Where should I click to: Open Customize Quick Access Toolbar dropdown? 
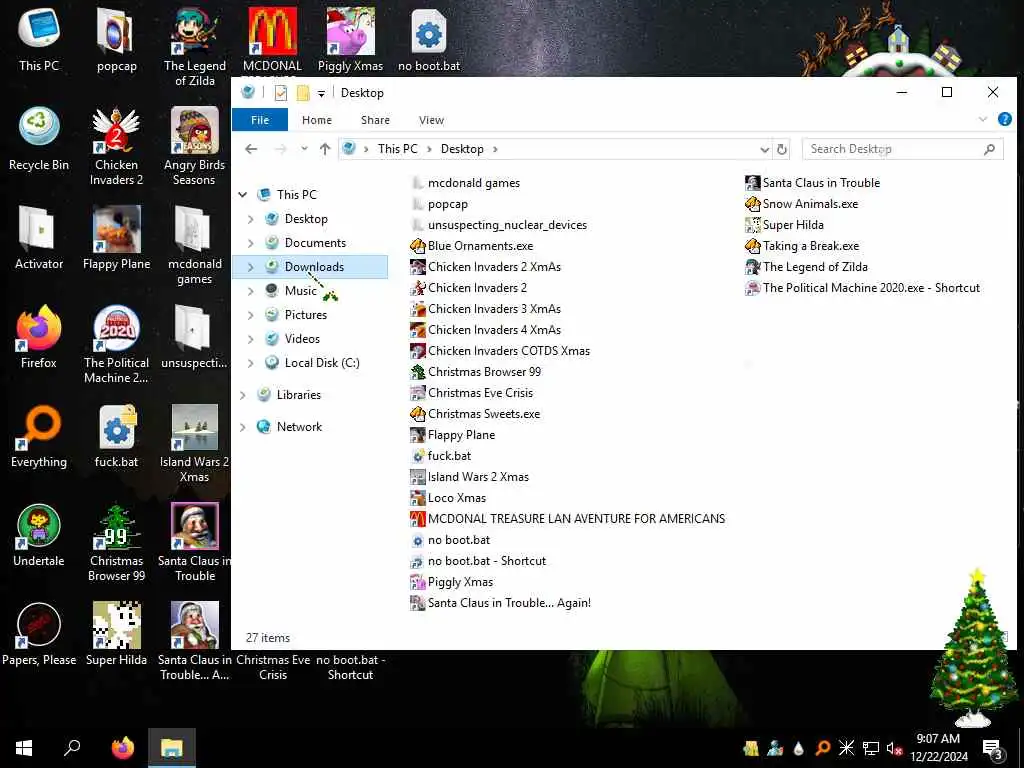coord(321,93)
